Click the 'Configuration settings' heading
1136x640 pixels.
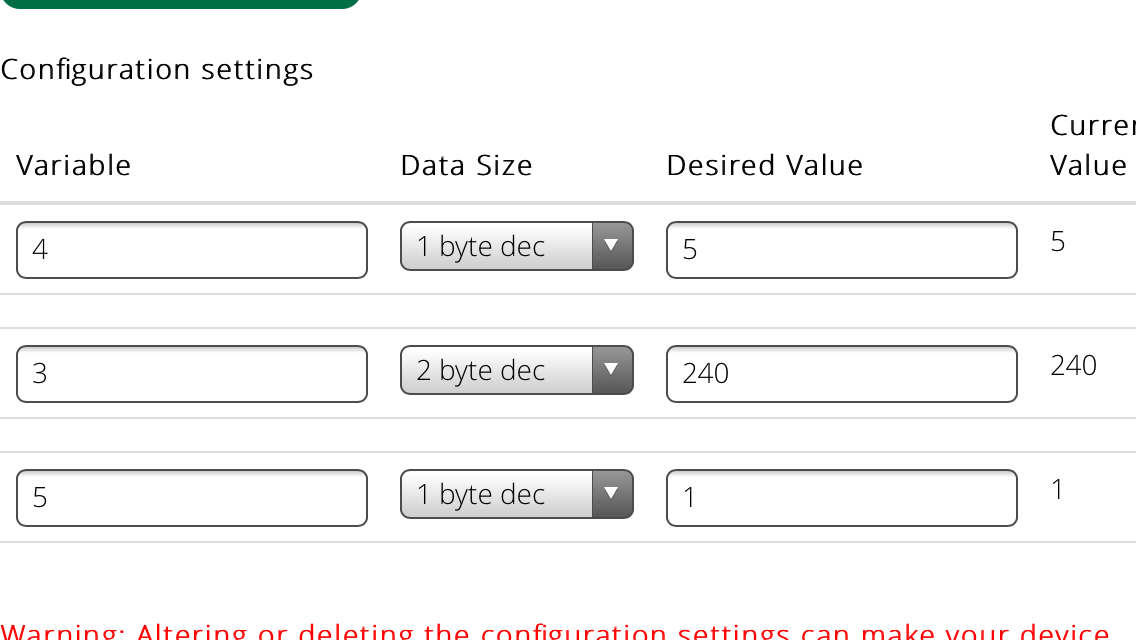point(157,69)
